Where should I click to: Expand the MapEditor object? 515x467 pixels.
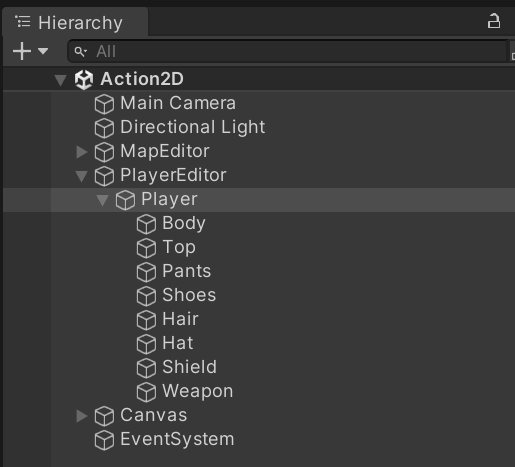81,152
